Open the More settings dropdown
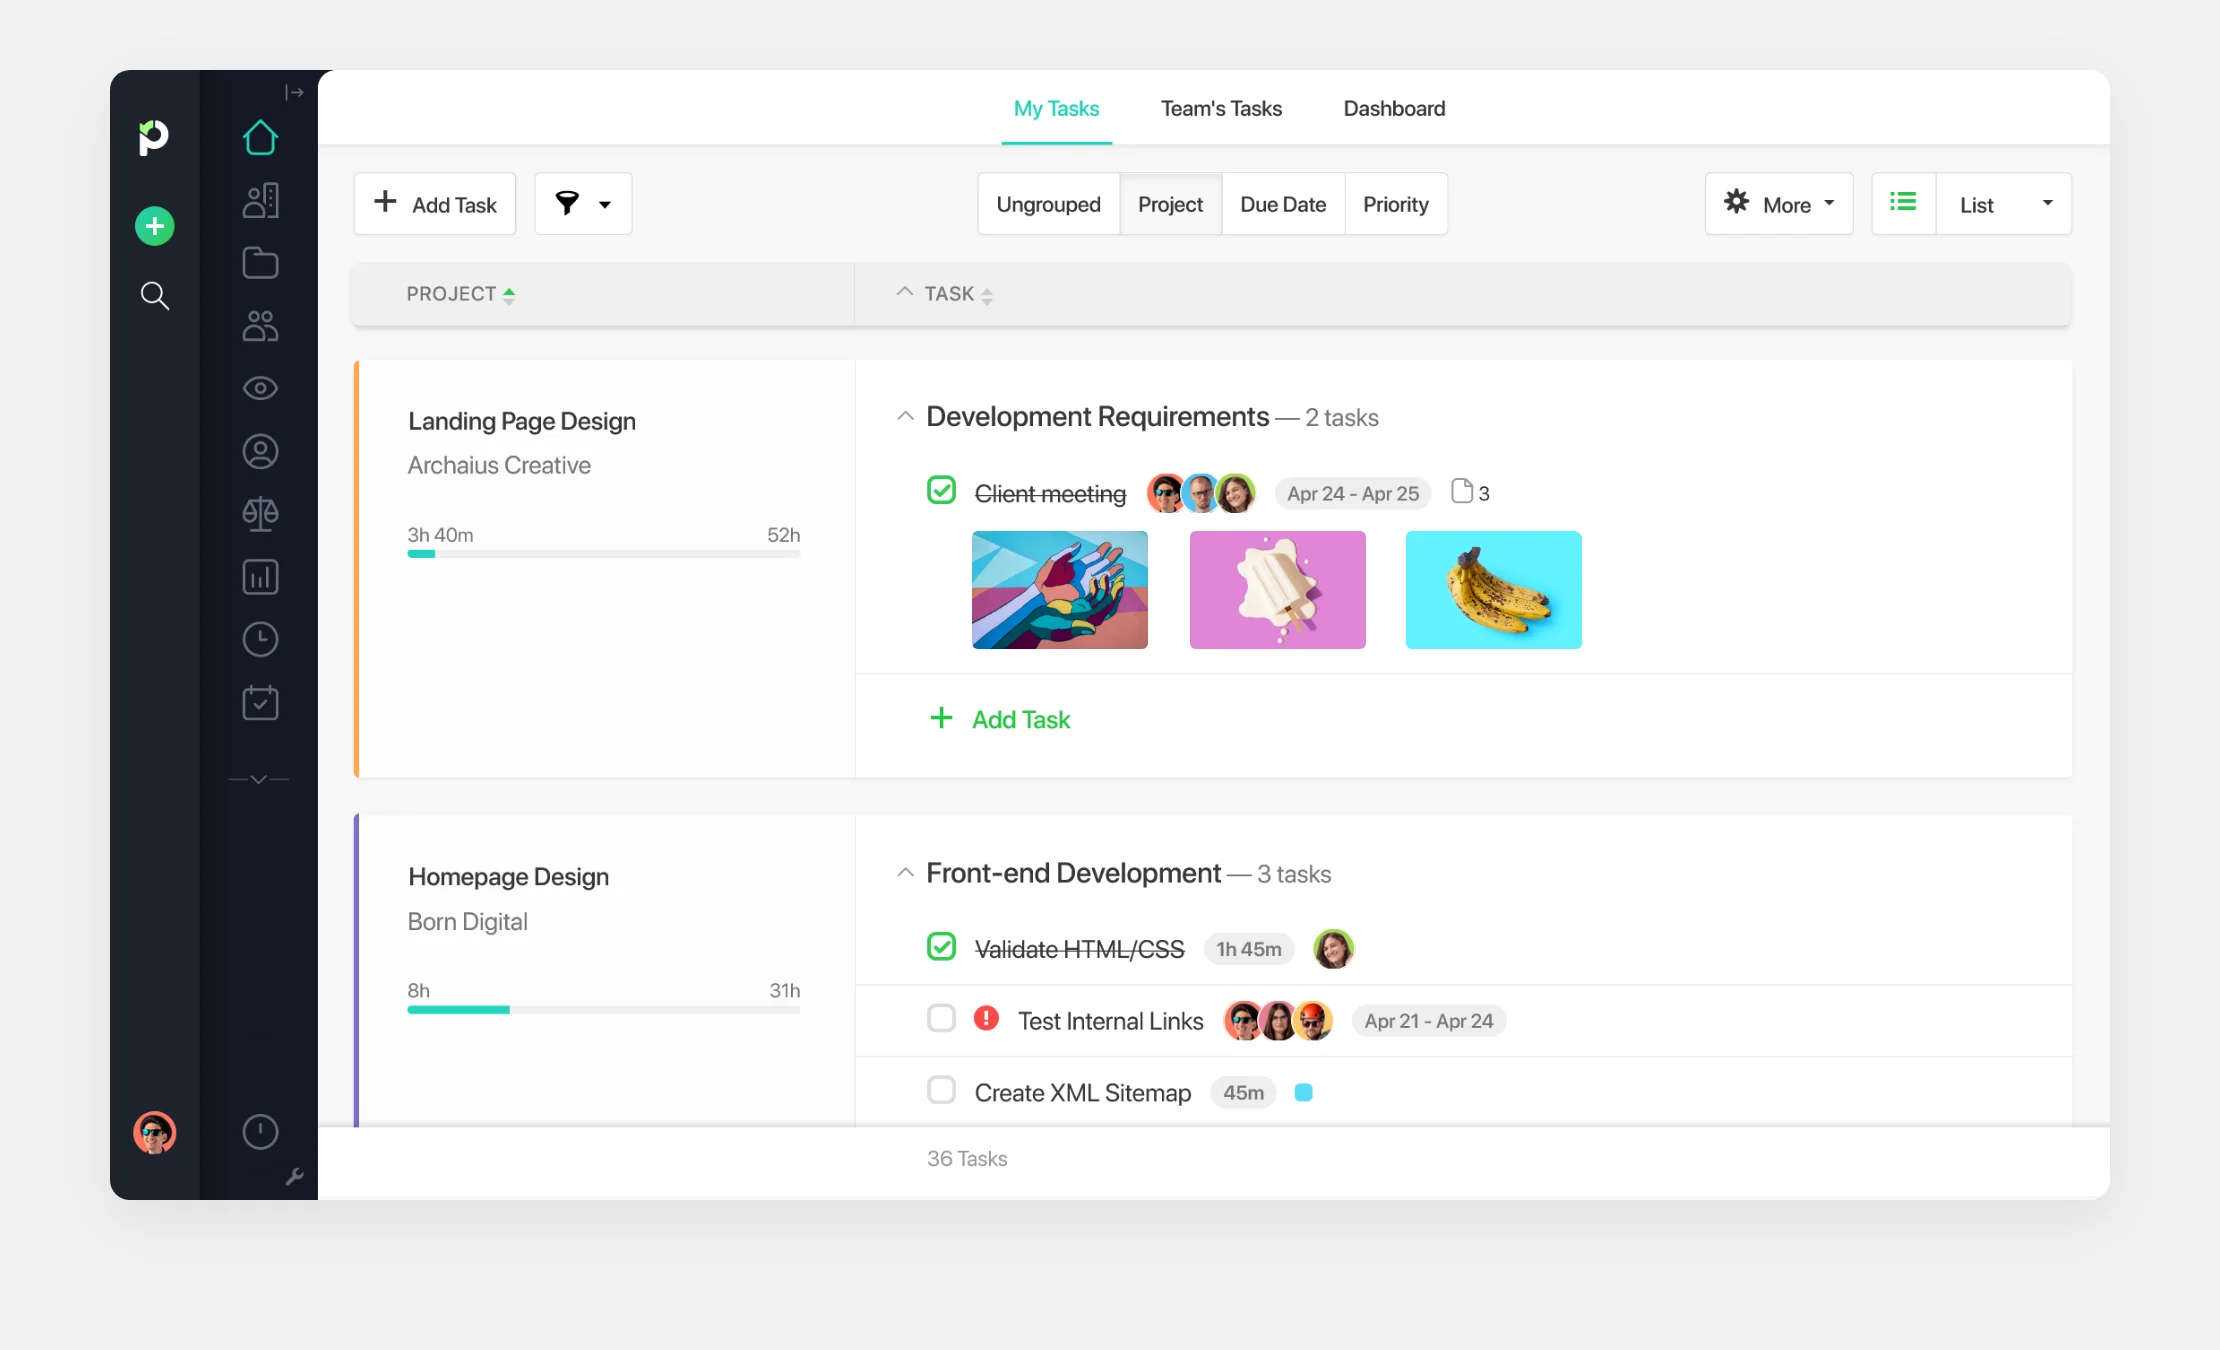Image resolution: width=2220 pixels, height=1350 pixels. [x=1779, y=204]
